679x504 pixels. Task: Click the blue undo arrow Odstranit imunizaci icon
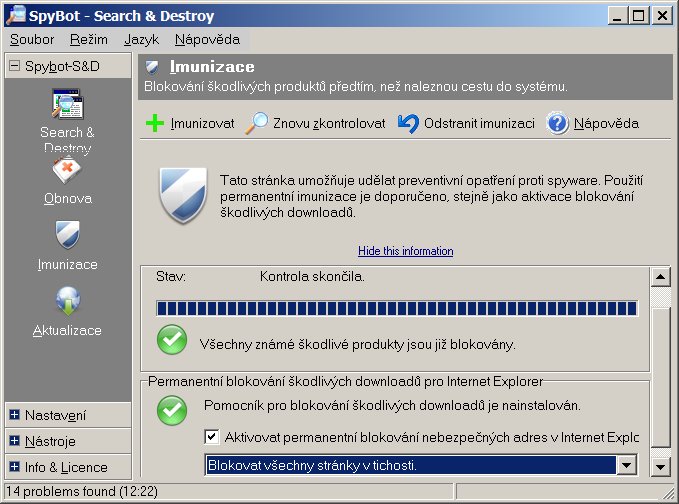408,123
